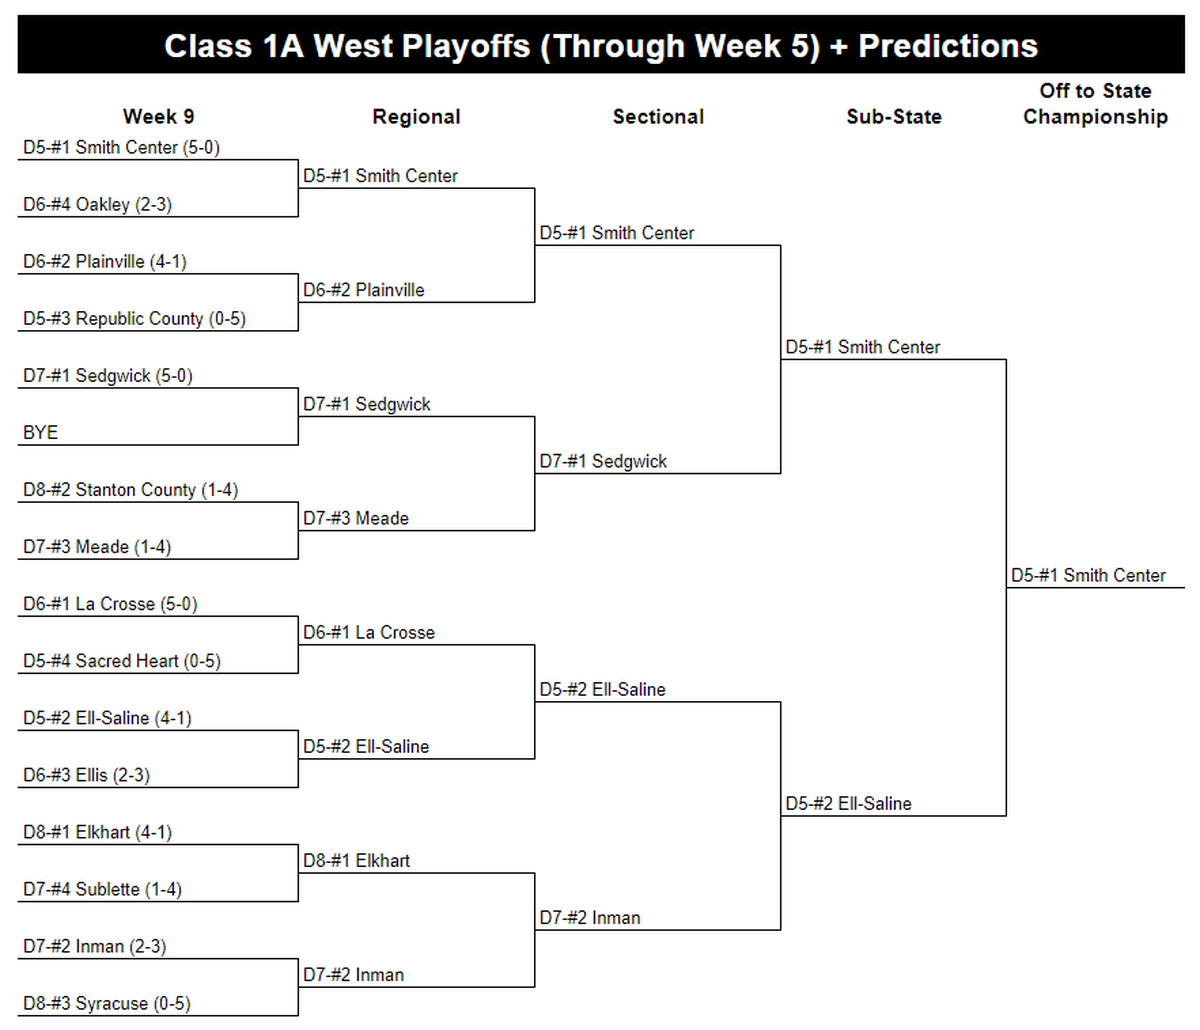1200x1030 pixels.
Task: Click Regional entry D7-#3 Meade
Action: (x=356, y=518)
